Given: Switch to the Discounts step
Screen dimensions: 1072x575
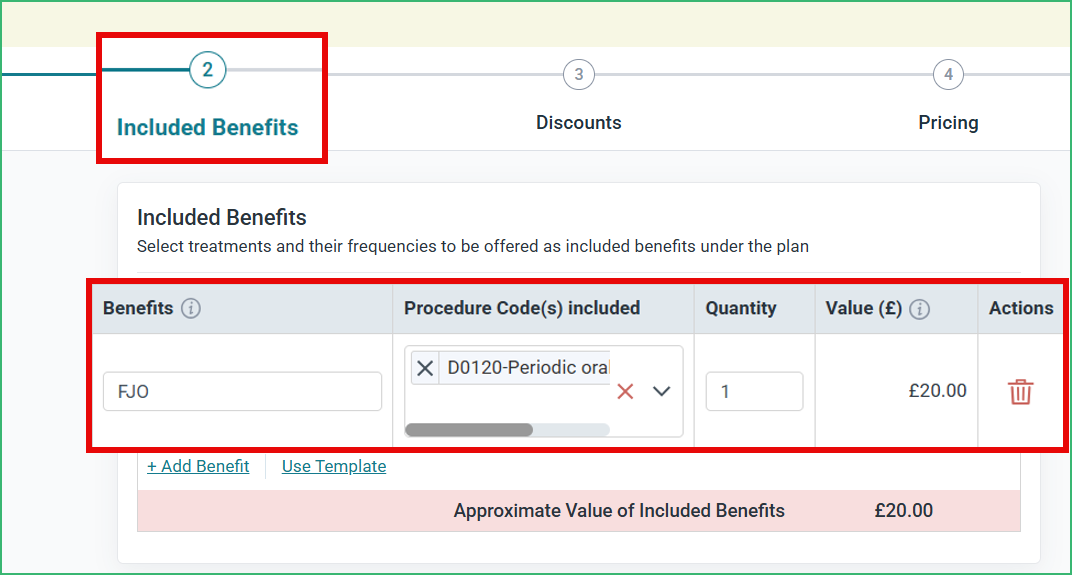Looking at the screenshot, I should coord(578,122).
